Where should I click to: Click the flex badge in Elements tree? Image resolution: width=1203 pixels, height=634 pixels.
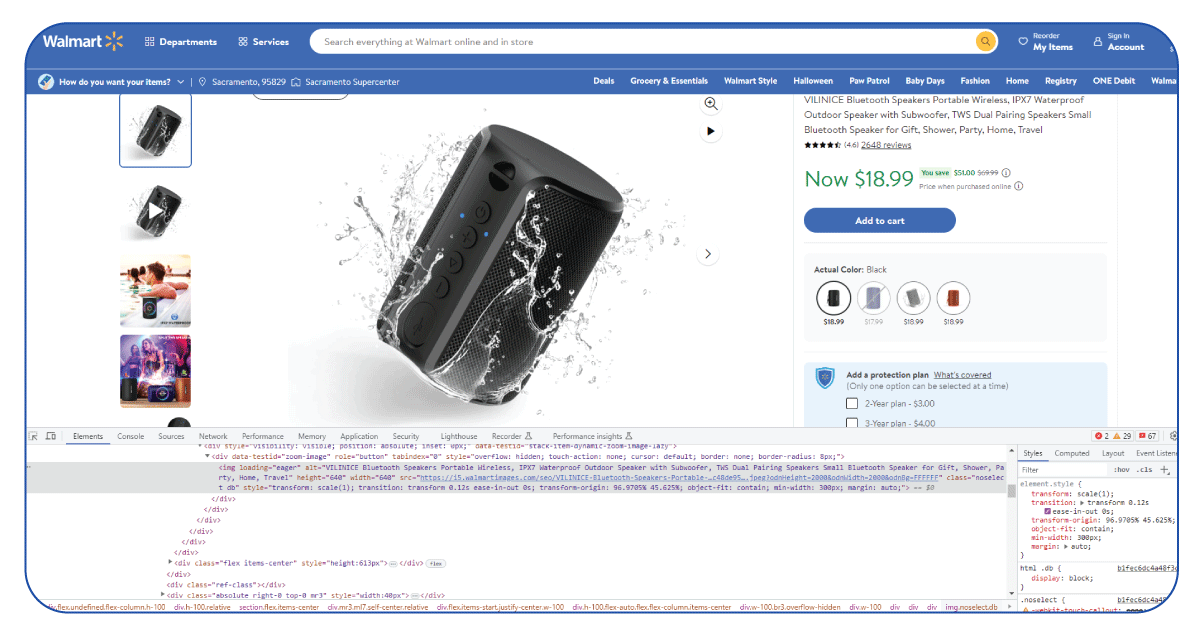(x=437, y=564)
